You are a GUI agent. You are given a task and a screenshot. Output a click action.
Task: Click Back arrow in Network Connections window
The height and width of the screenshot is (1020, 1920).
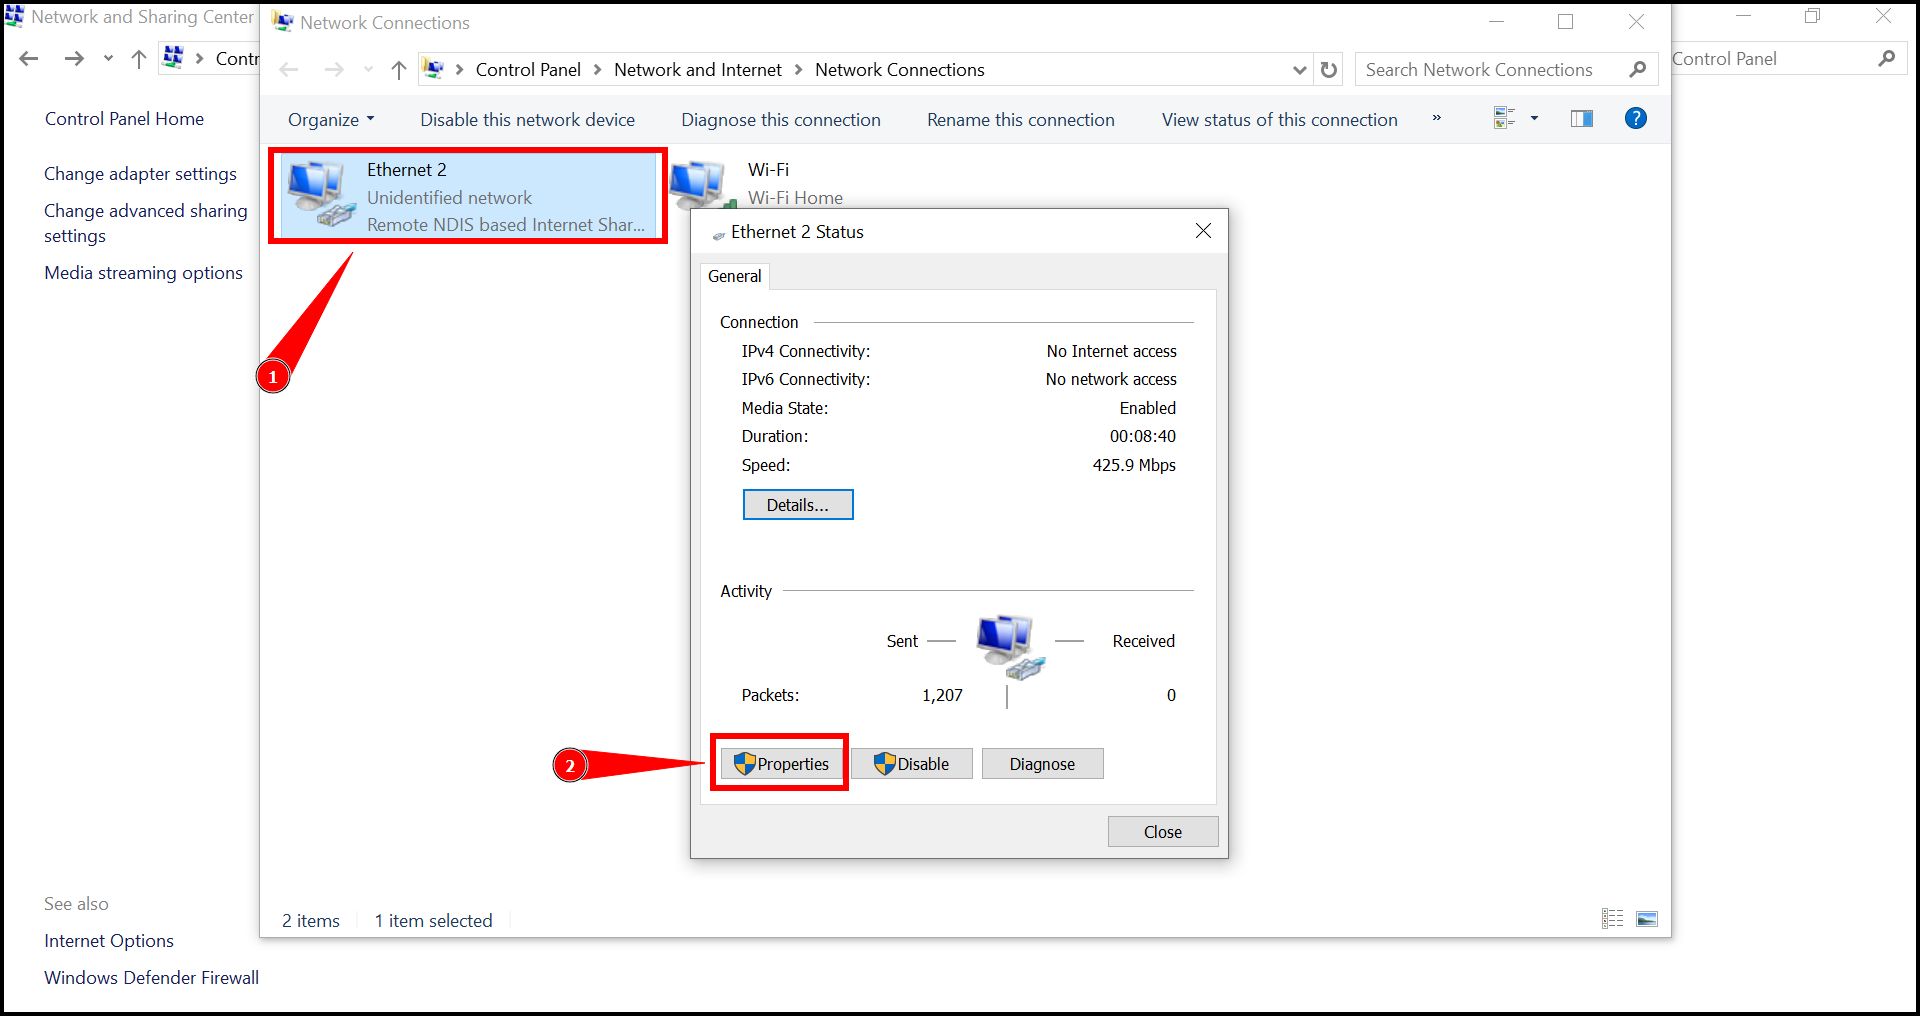point(289,70)
